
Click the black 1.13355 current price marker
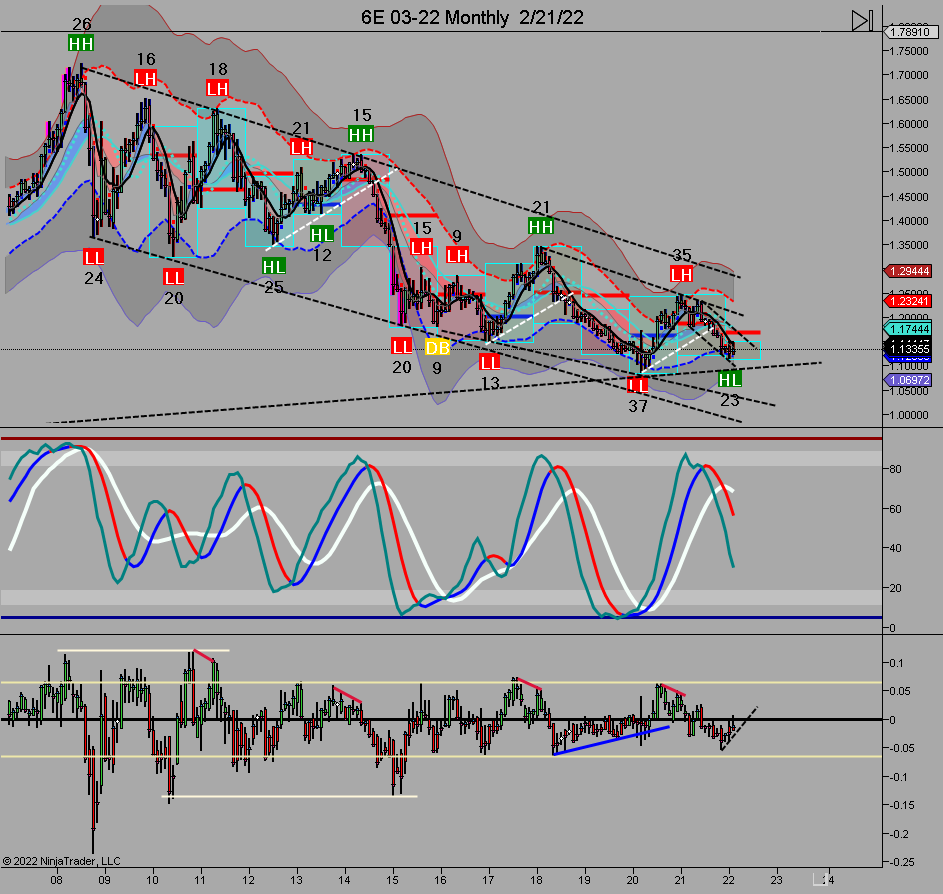[908, 349]
